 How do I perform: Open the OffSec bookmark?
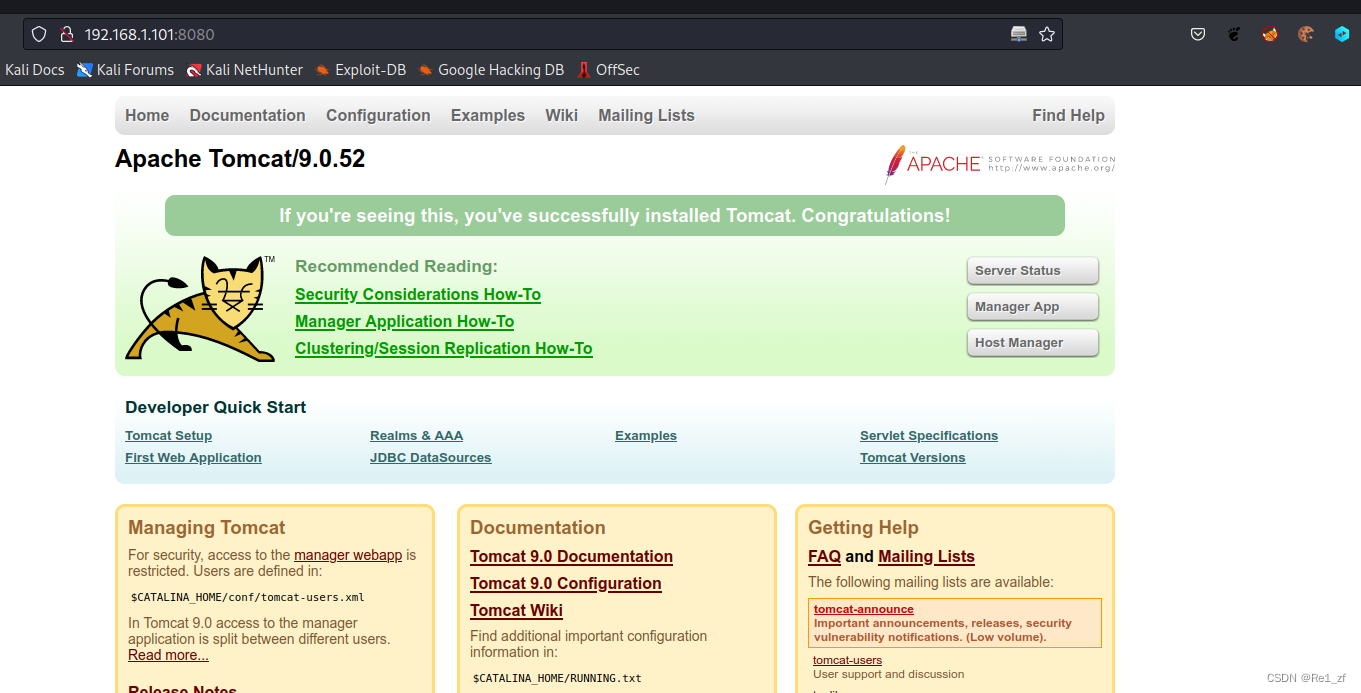tap(608, 70)
